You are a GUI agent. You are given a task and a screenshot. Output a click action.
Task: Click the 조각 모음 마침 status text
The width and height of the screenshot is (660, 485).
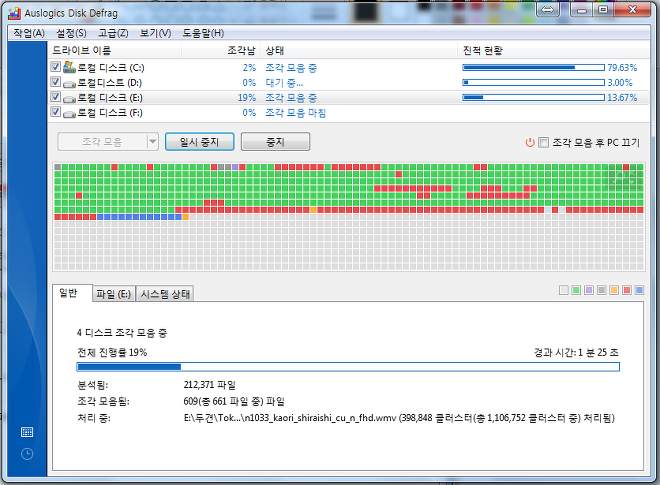(x=295, y=113)
